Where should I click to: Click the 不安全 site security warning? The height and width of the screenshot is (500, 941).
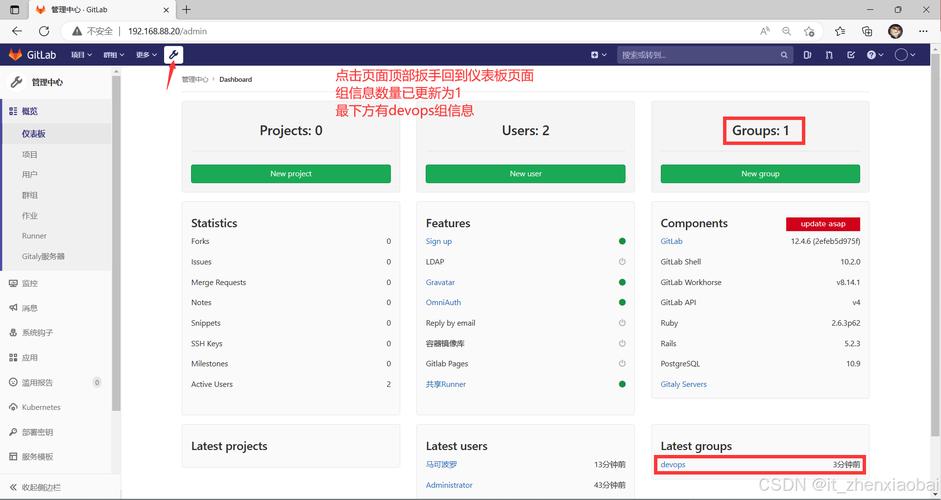tap(94, 31)
